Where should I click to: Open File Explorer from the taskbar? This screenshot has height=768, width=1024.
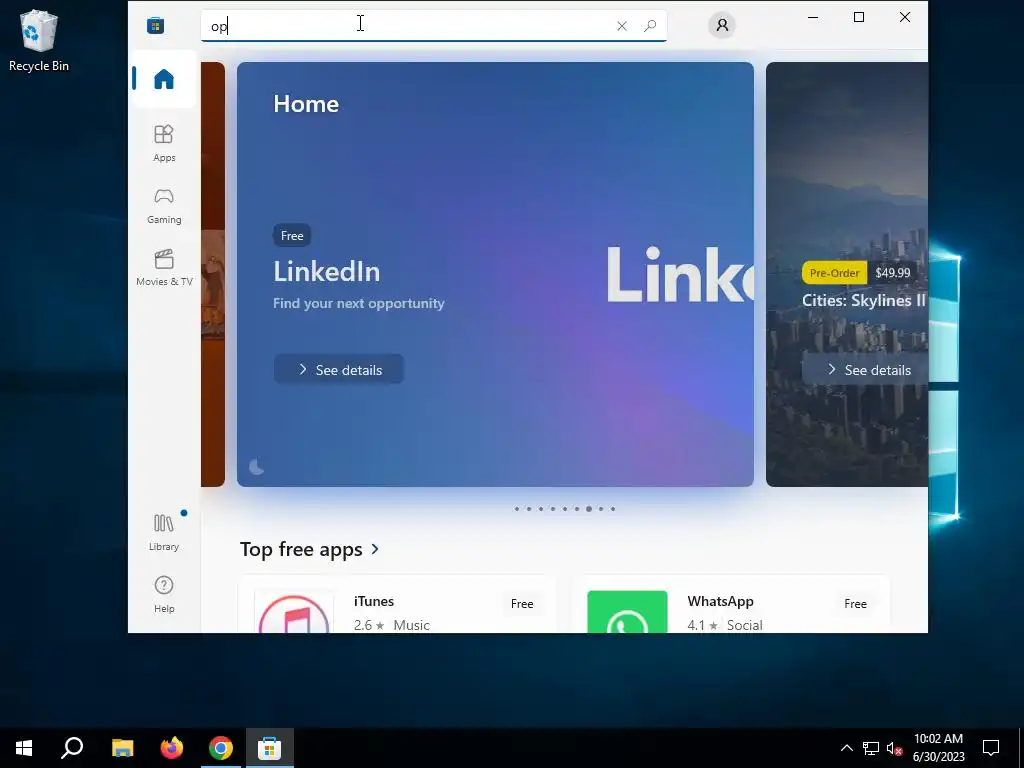coord(122,748)
